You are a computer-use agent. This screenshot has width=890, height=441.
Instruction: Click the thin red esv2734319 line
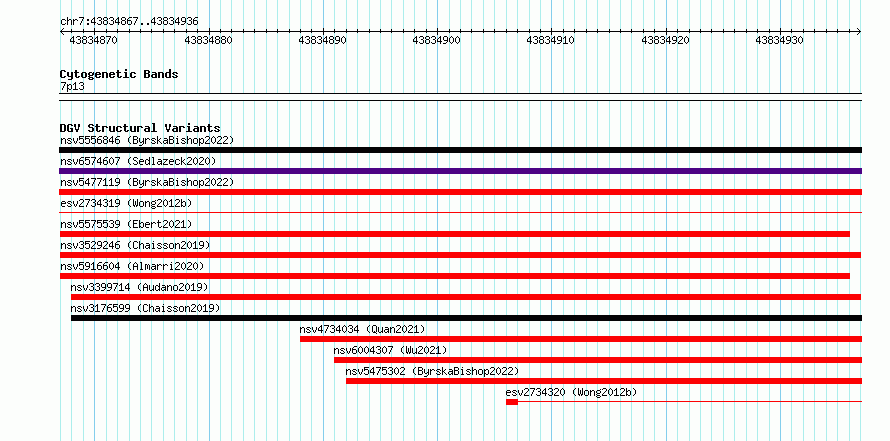(460, 212)
